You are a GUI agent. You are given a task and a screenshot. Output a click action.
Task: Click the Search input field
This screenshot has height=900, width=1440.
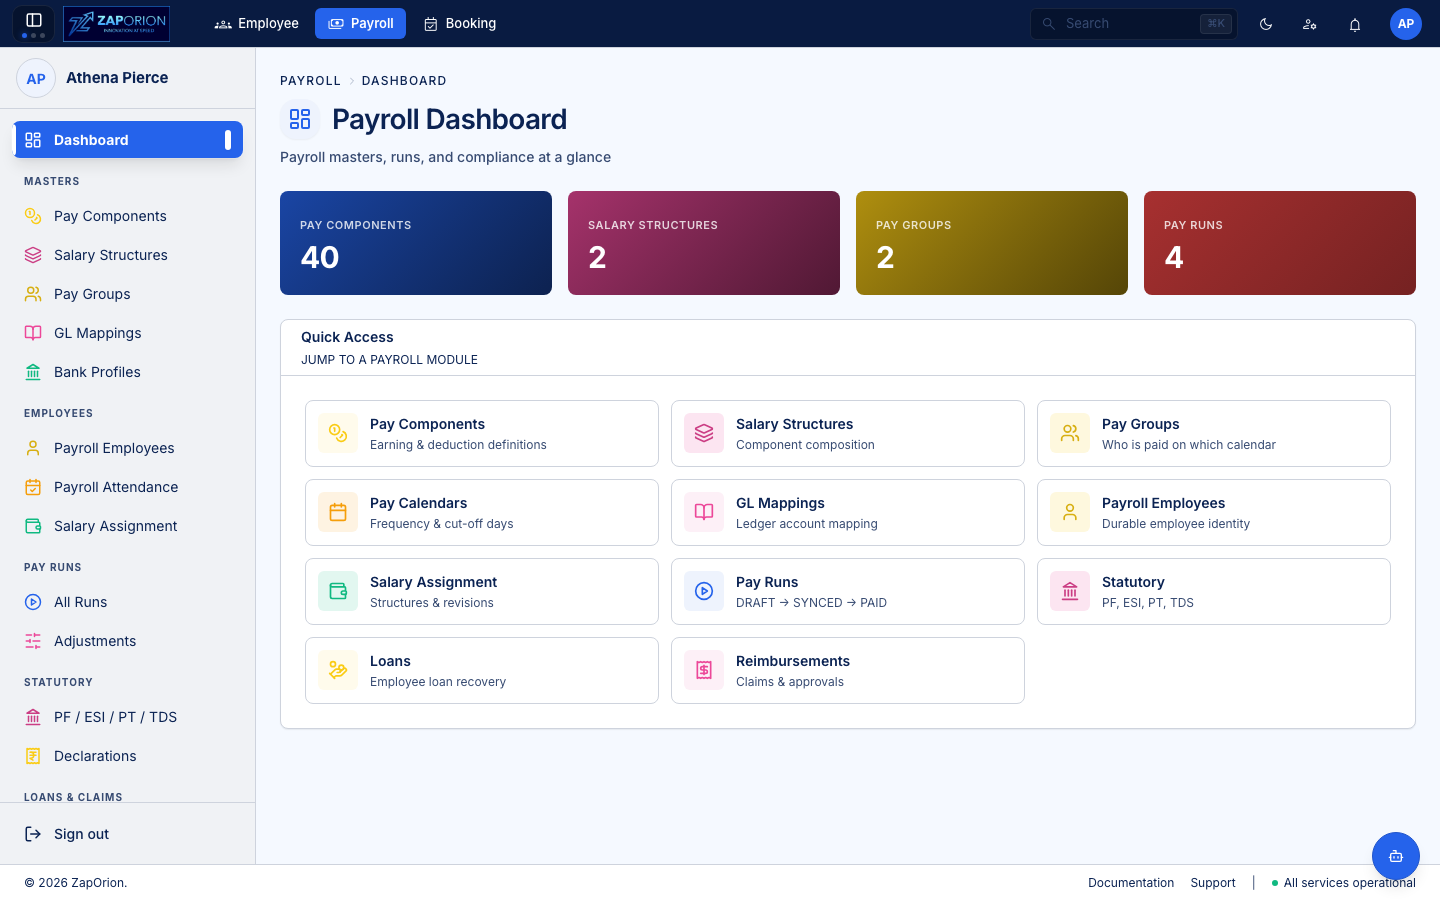(1134, 24)
